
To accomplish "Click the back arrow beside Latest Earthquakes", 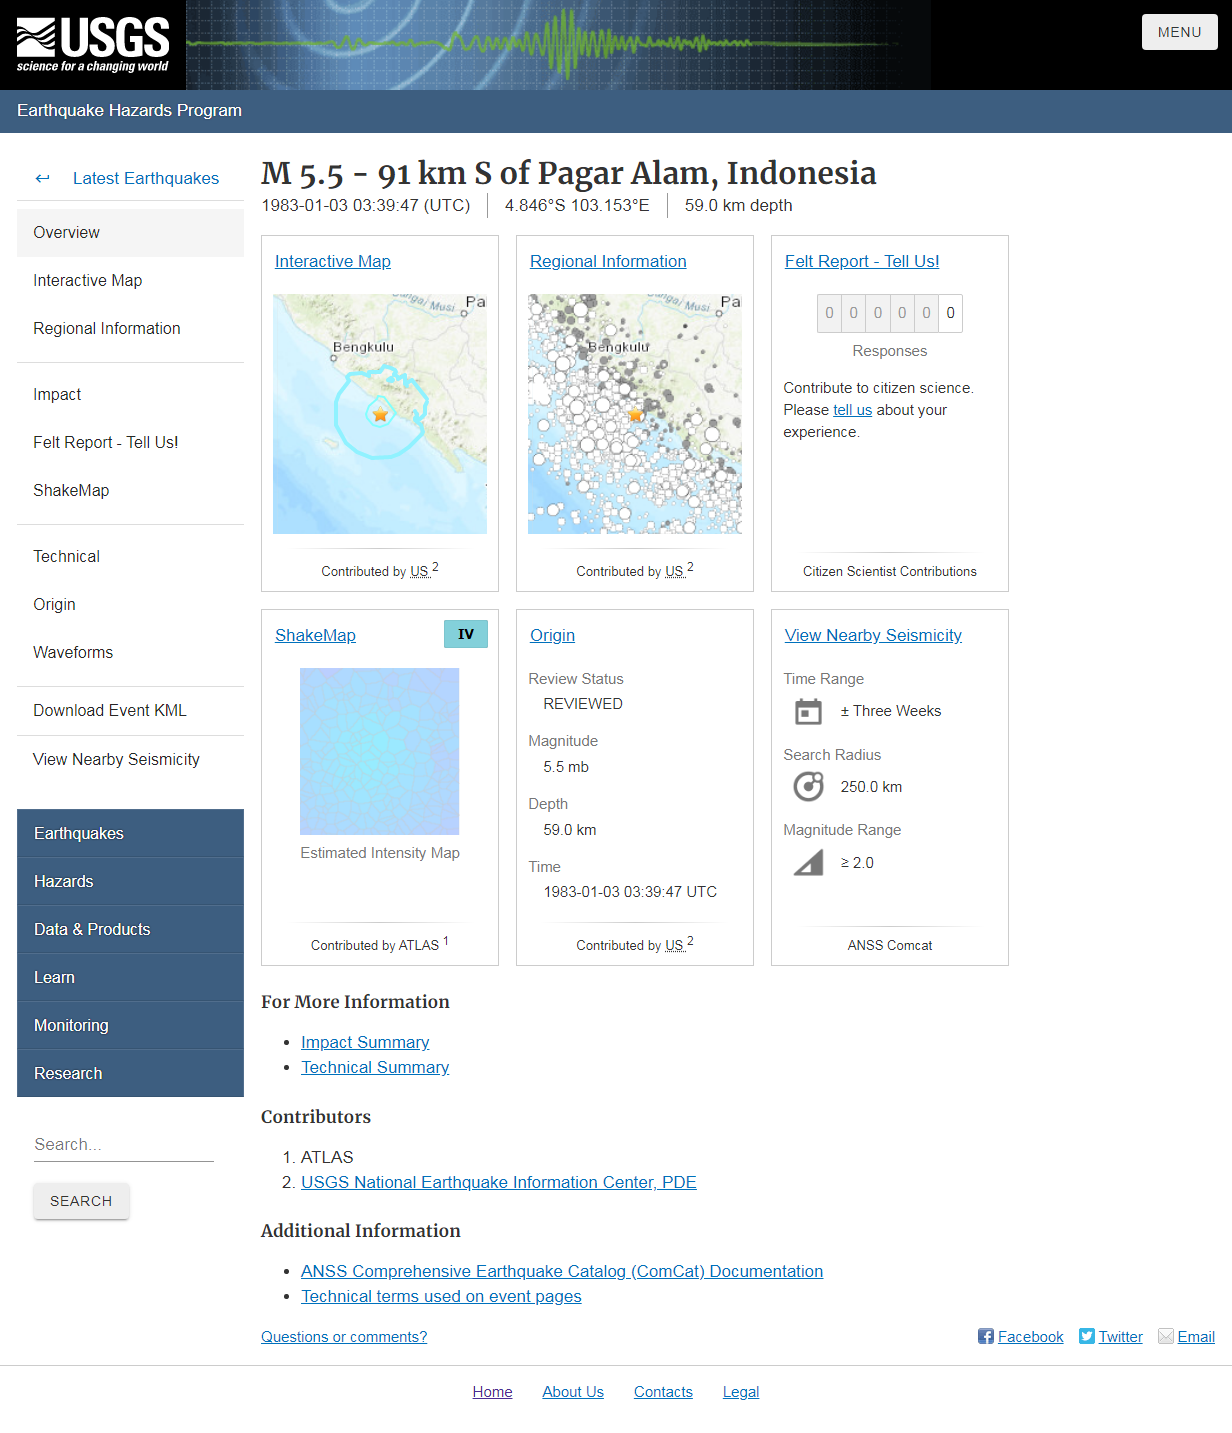I will (42, 178).
